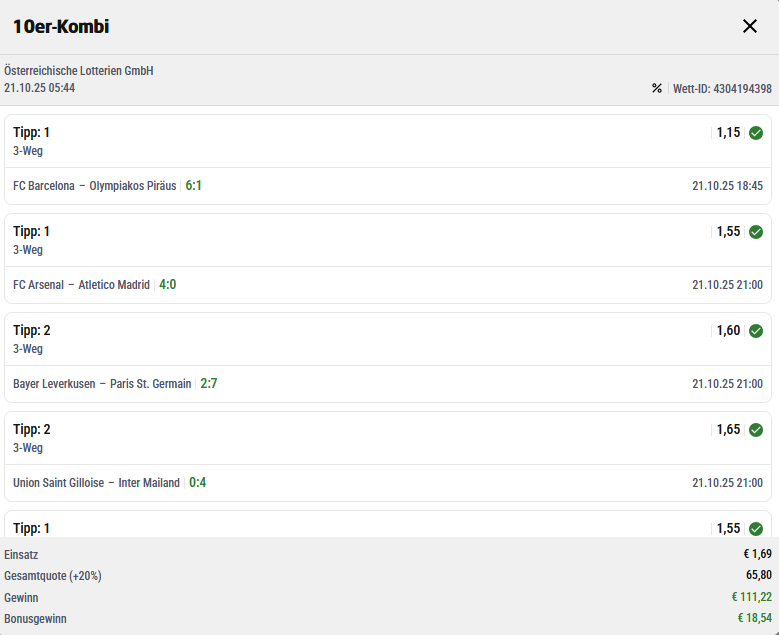This screenshot has width=779, height=635.
Task: Click the Gesamtquote (+20%) label
Action: click(53, 576)
